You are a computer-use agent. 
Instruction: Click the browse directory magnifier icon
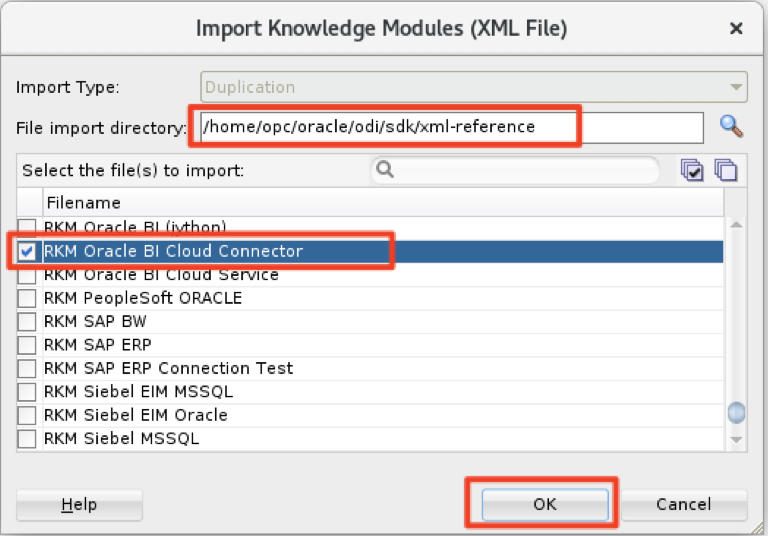point(732,126)
